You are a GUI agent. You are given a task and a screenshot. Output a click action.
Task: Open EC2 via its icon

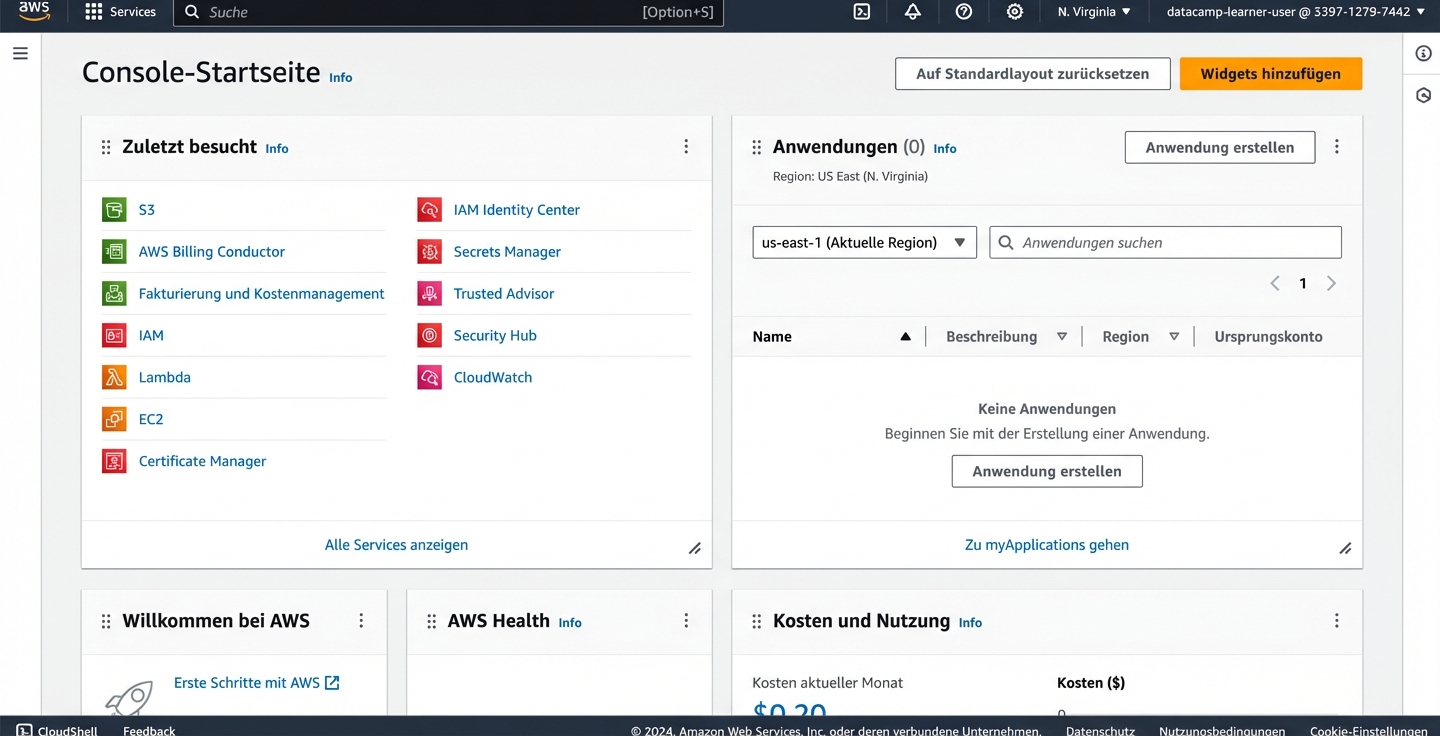pyautogui.click(x=114, y=419)
